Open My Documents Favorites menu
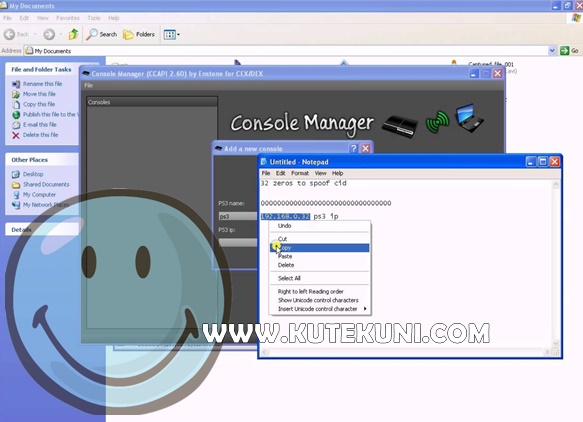The image size is (583, 422). coord(68,18)
